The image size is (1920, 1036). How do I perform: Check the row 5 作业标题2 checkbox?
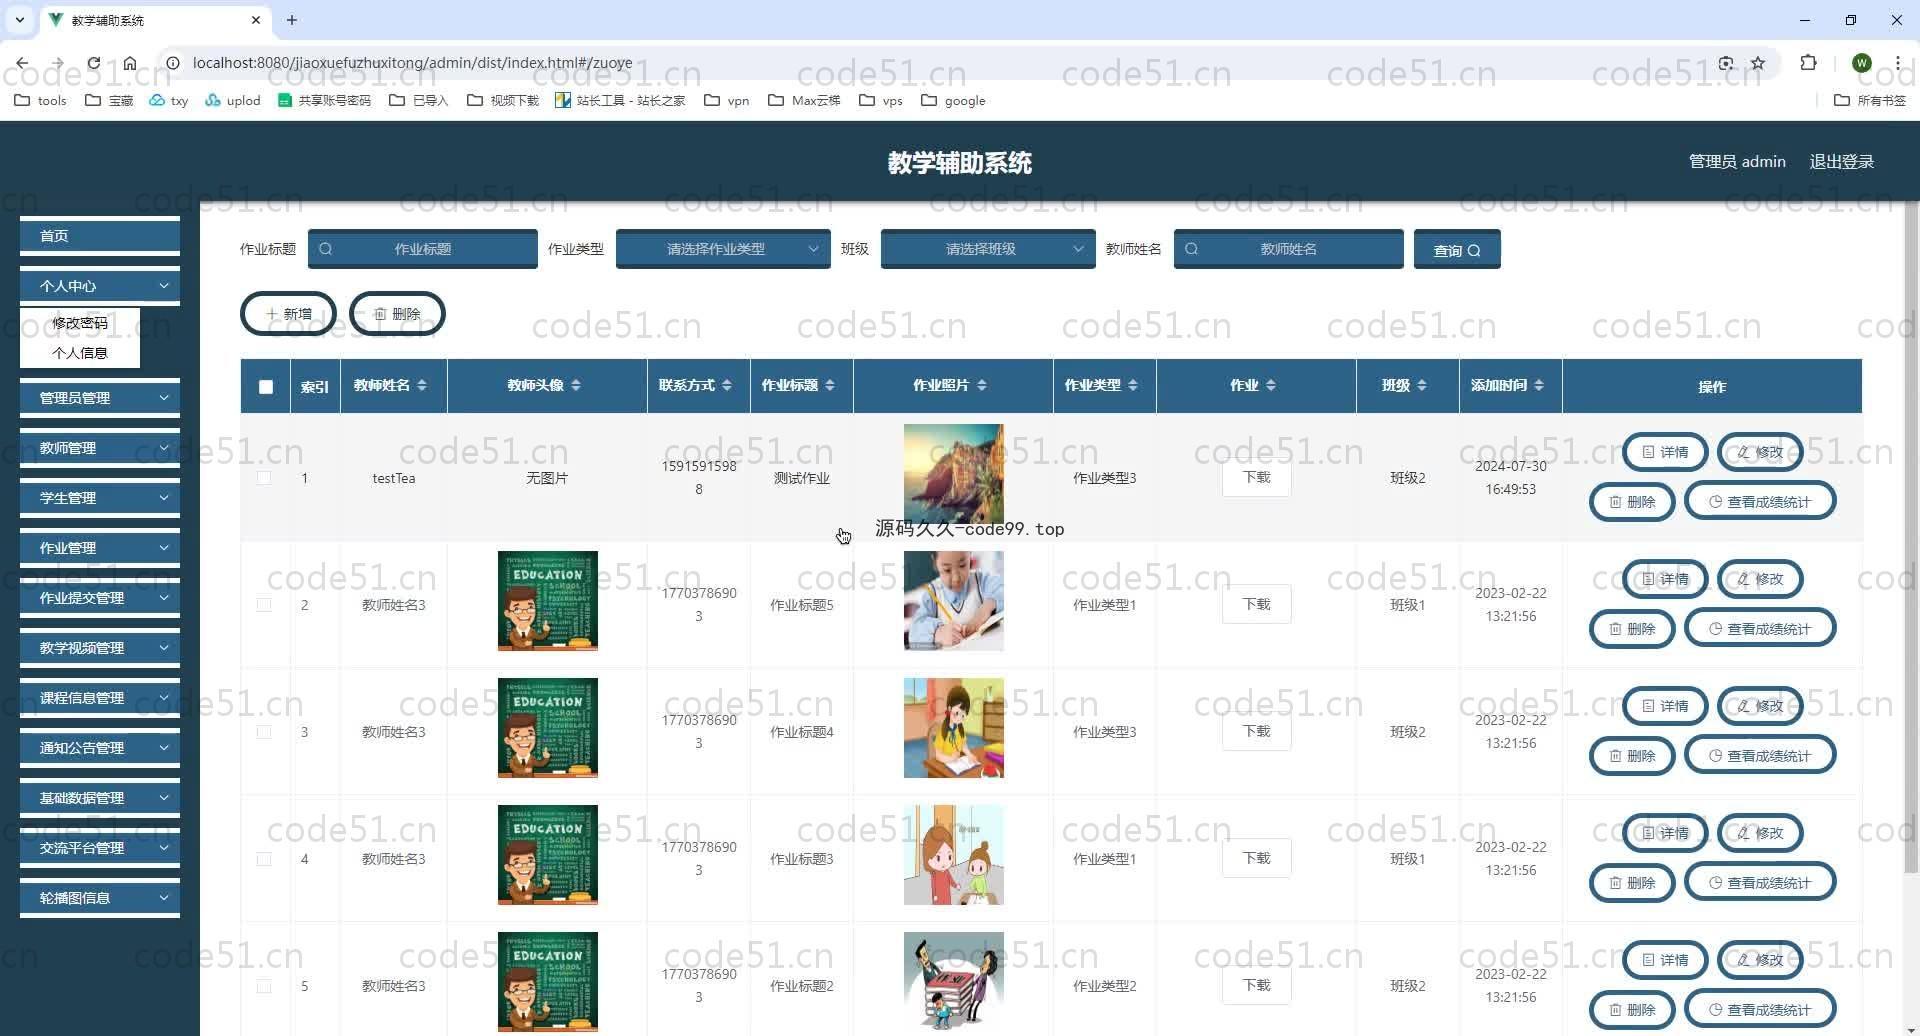point(264,986)
